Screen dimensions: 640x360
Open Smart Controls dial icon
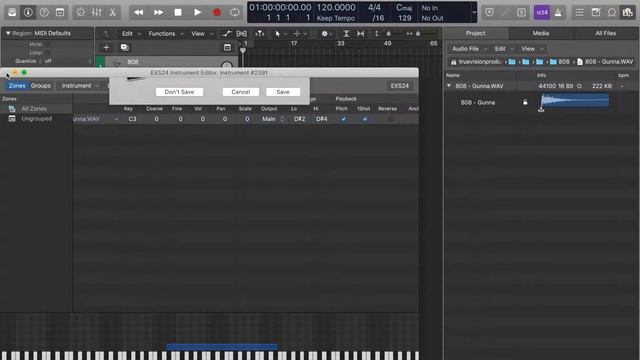pyautogui.click(x=80, y=12)
